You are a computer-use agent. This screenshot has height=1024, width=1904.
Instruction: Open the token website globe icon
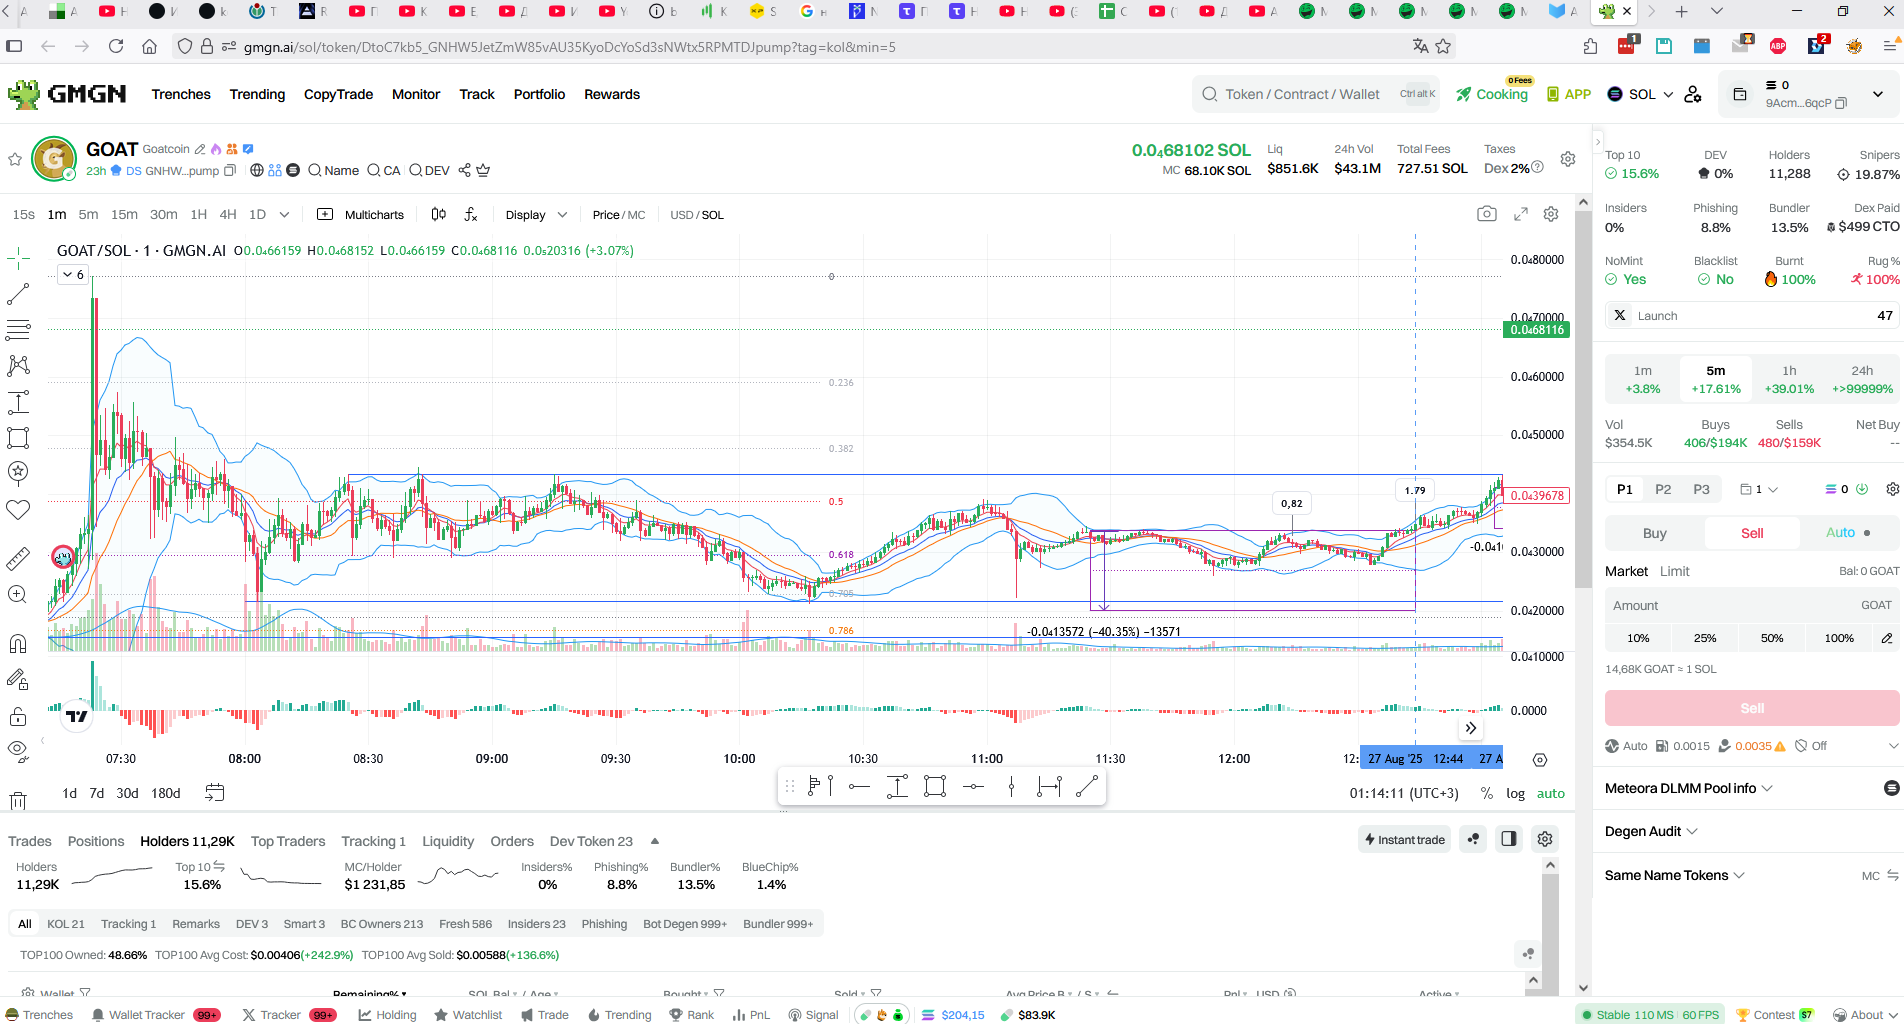[257, 170]
